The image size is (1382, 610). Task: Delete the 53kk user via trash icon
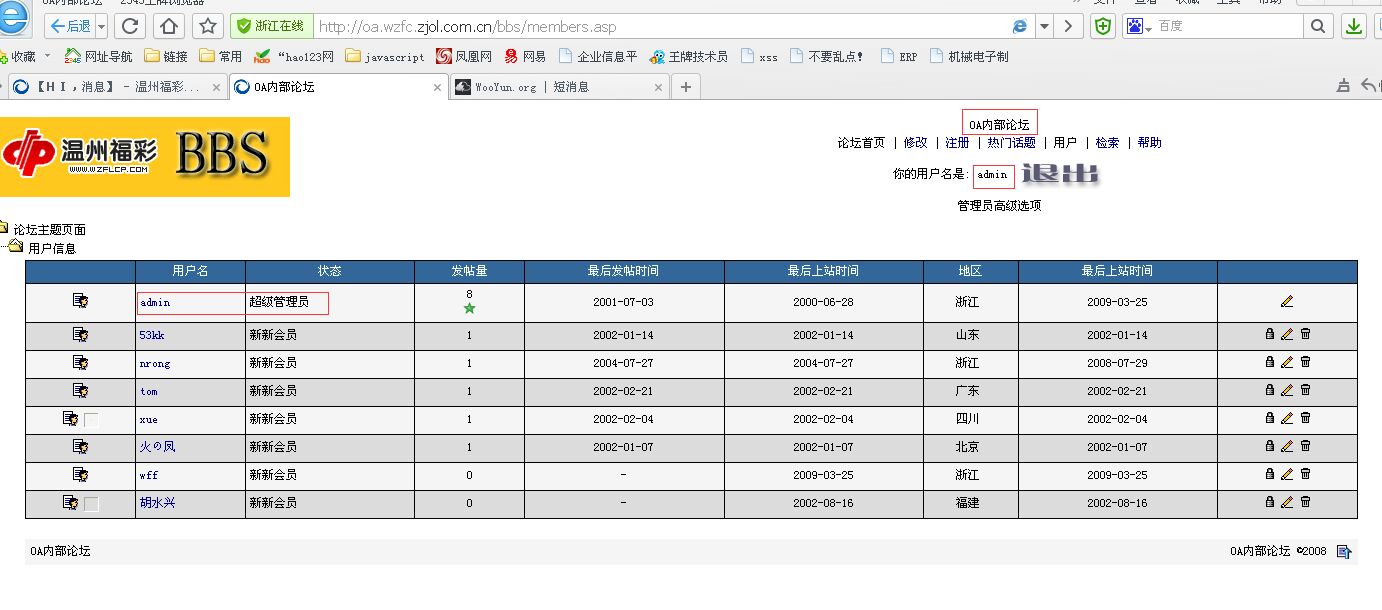pos(1305,334)
